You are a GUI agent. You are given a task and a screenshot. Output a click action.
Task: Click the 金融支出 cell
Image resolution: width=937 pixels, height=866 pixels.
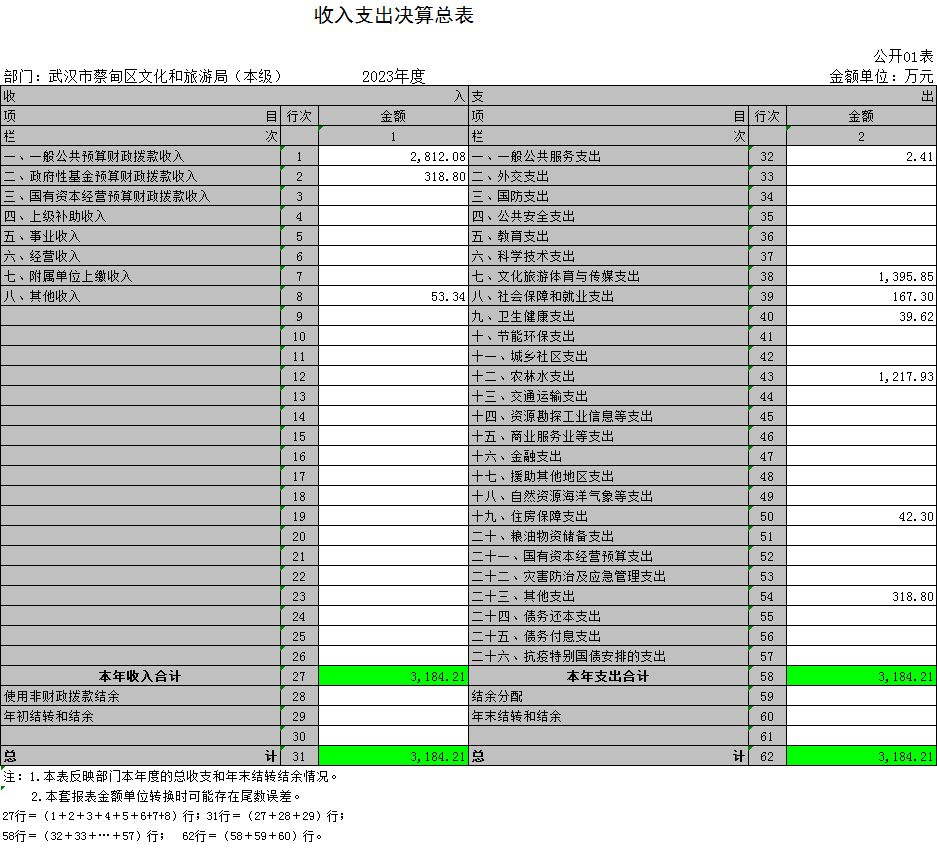point(609,457)
